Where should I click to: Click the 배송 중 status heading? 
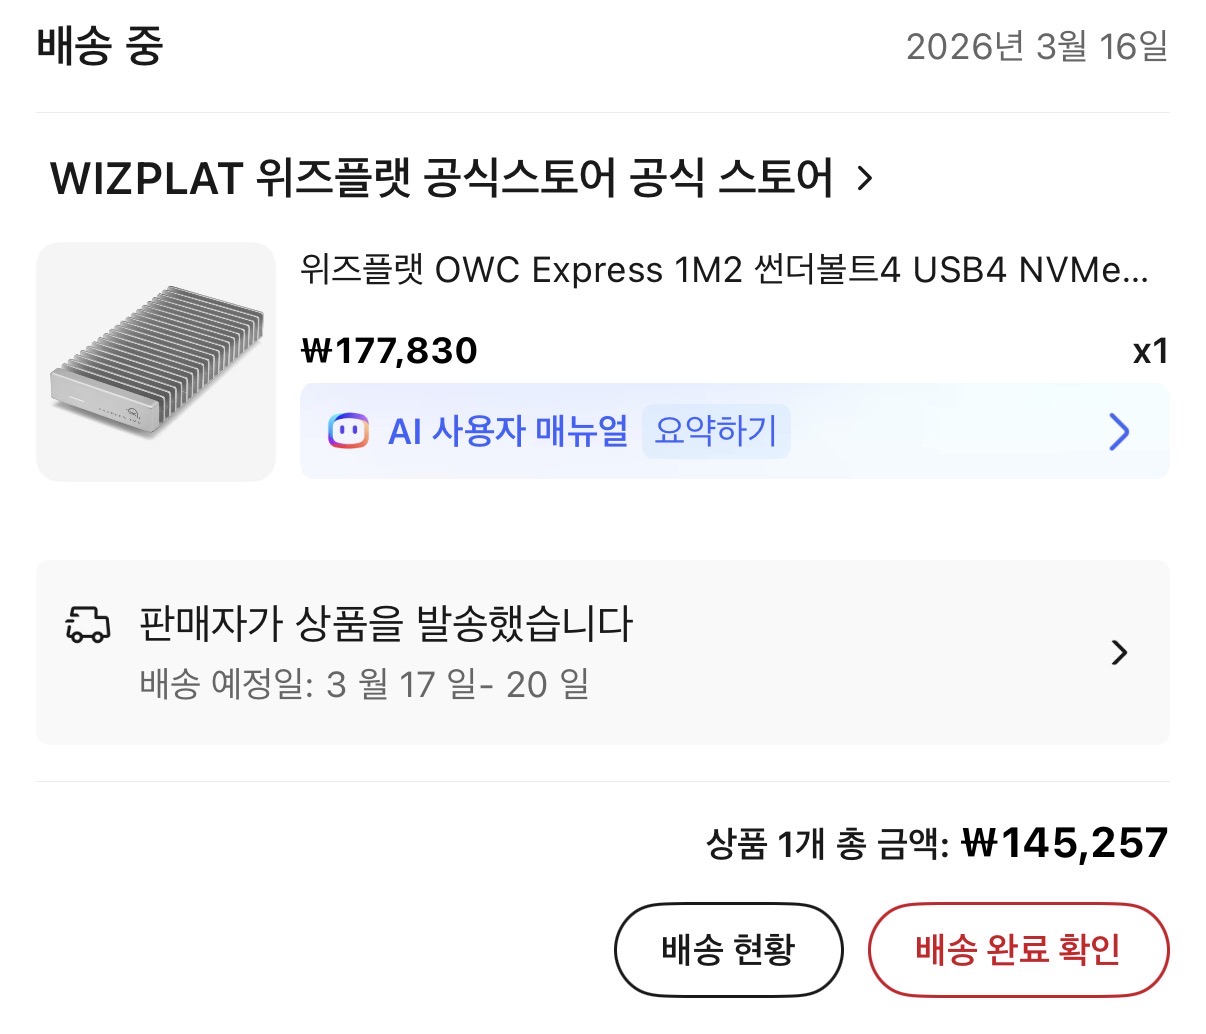100,46
